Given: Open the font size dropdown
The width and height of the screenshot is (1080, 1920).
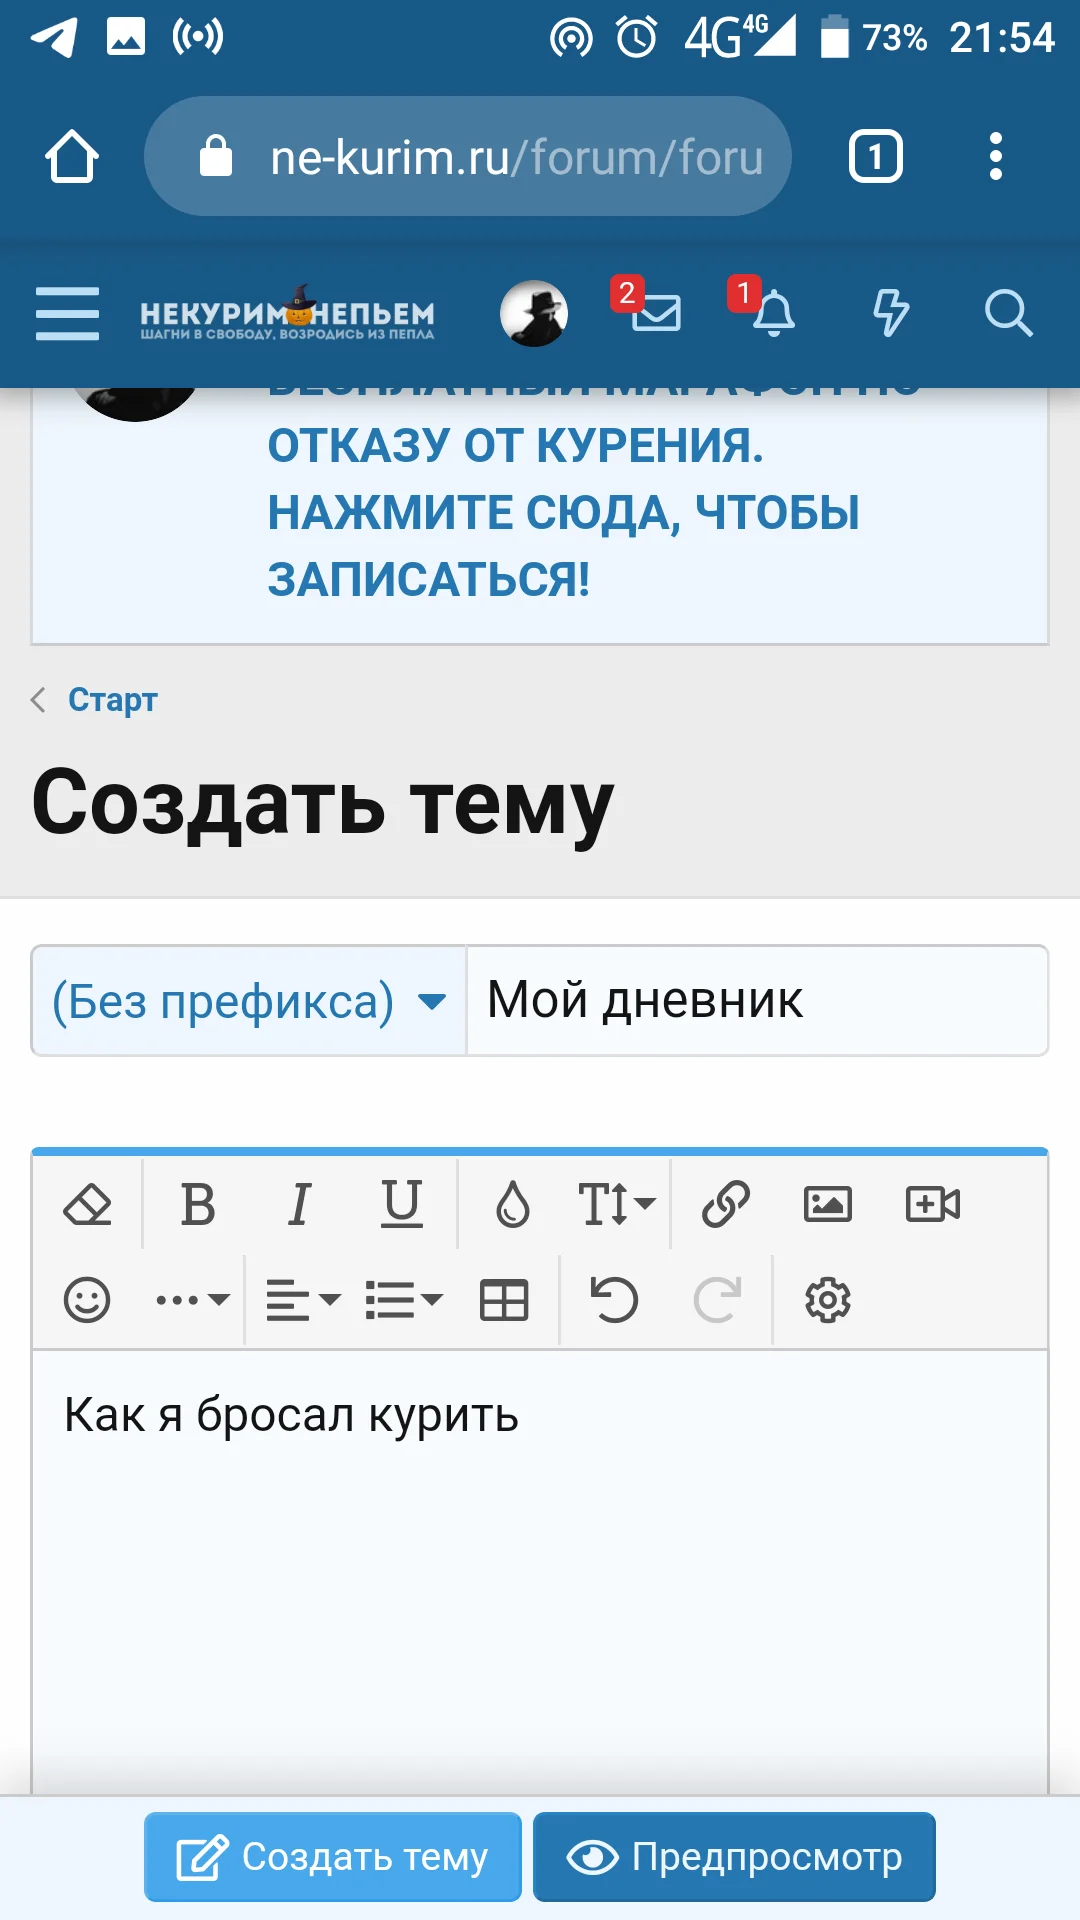Looking at the screenshot, I should (616, 1204).
